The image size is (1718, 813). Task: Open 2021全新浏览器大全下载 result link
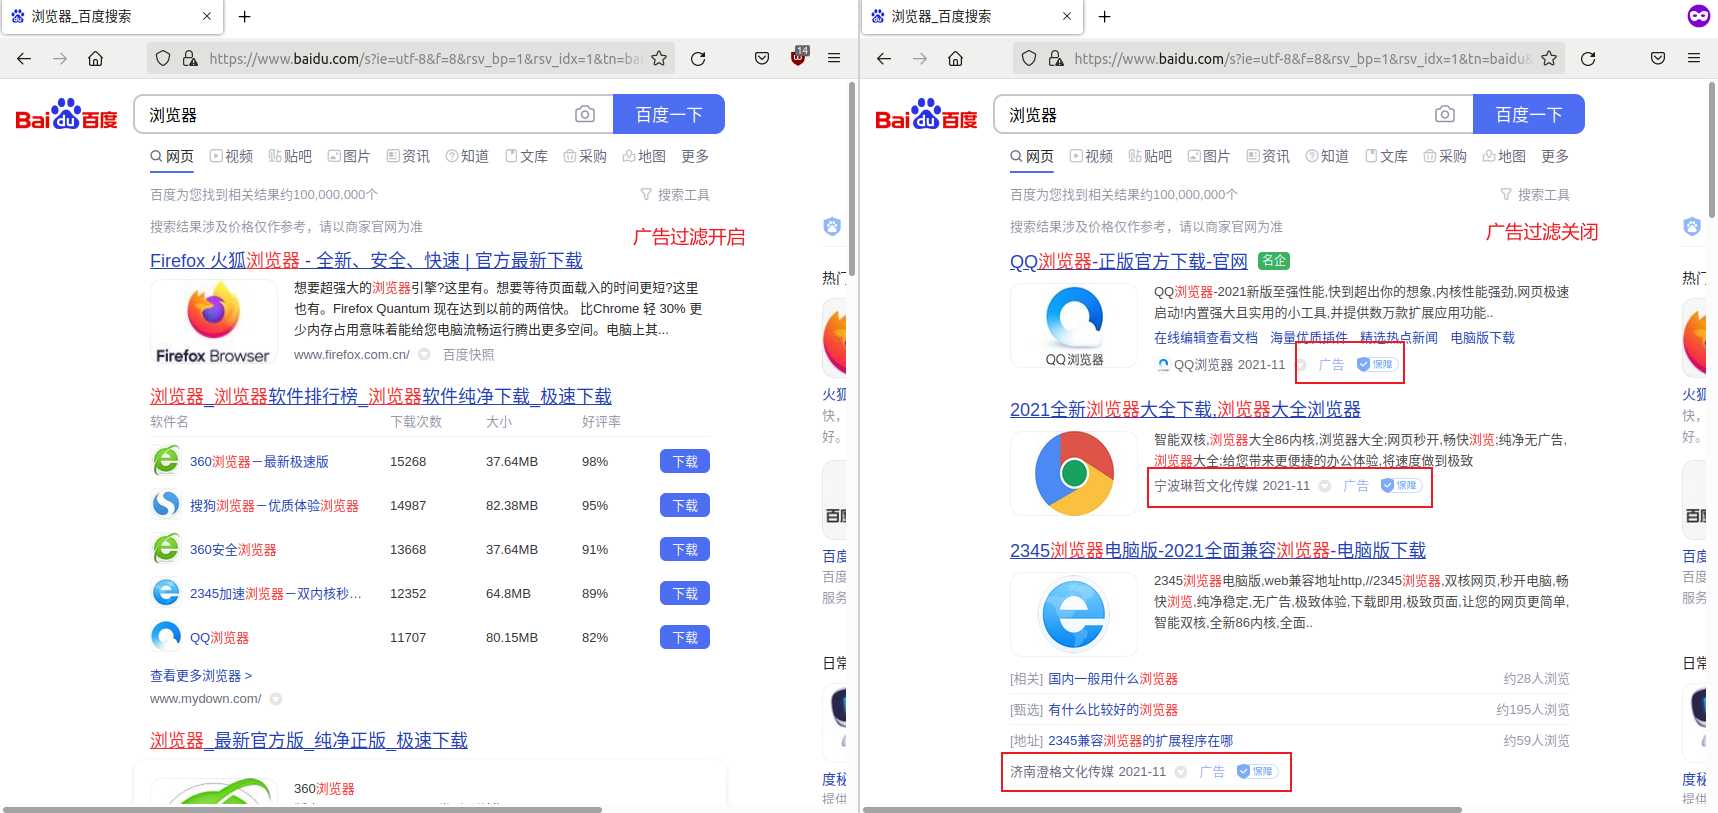(1185, 409)
